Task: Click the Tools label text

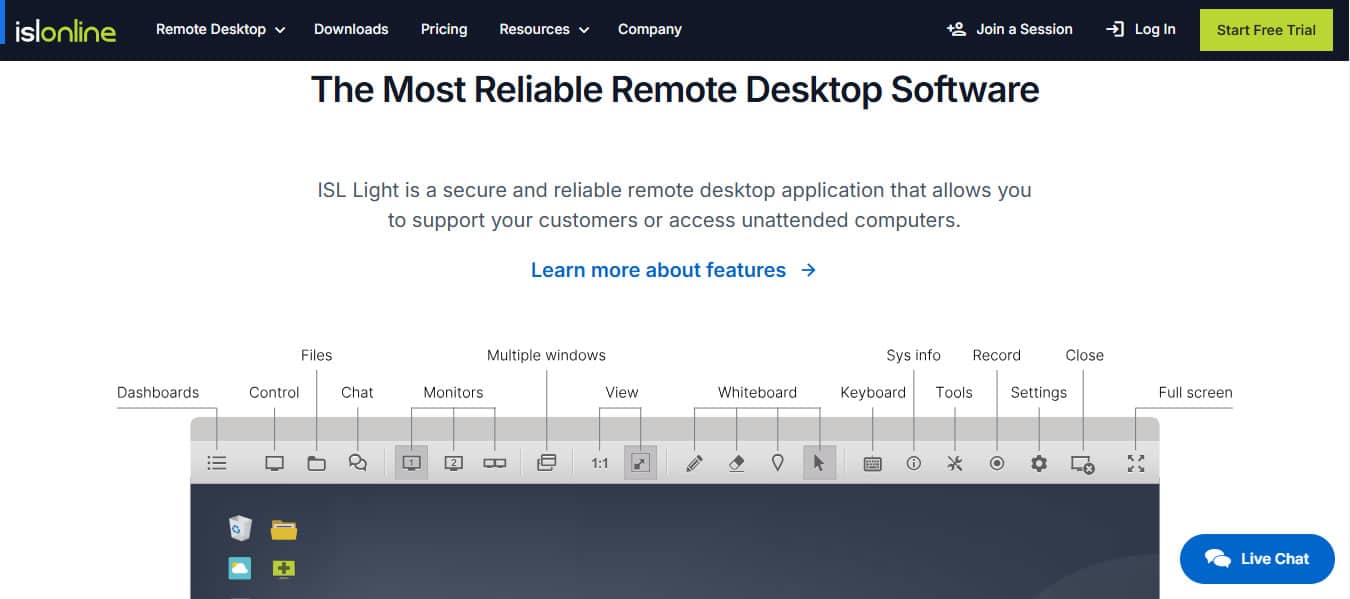Action: pos(954,392)
